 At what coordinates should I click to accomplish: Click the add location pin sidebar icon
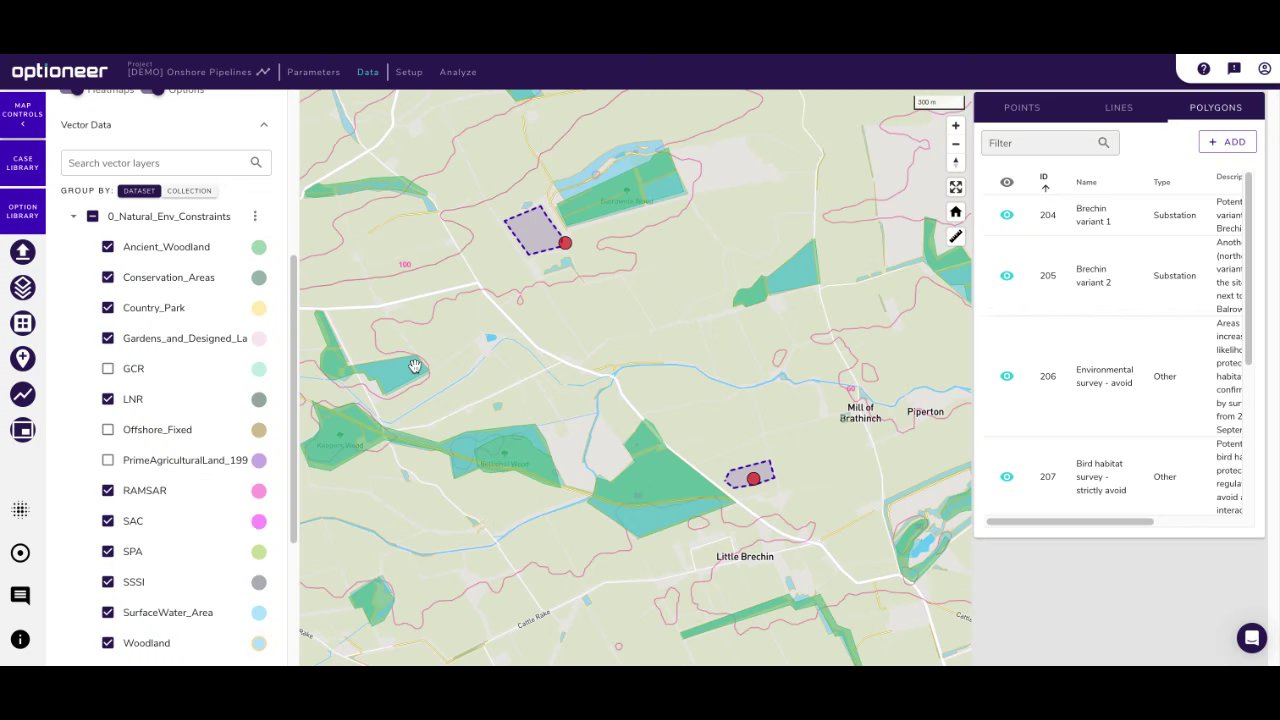pos(23,359)
